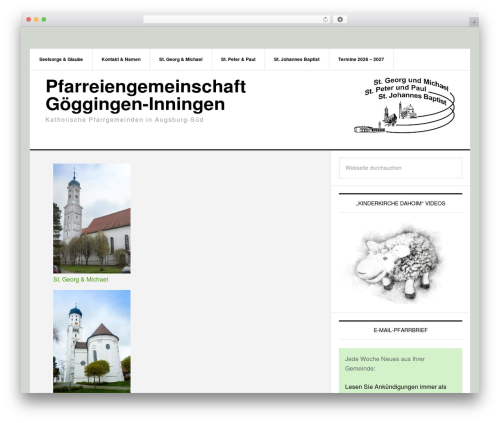Focus the Webseite durchsuchen search field
The width and height of the screenshot is (500, 423).
click(x=400, y=168)
